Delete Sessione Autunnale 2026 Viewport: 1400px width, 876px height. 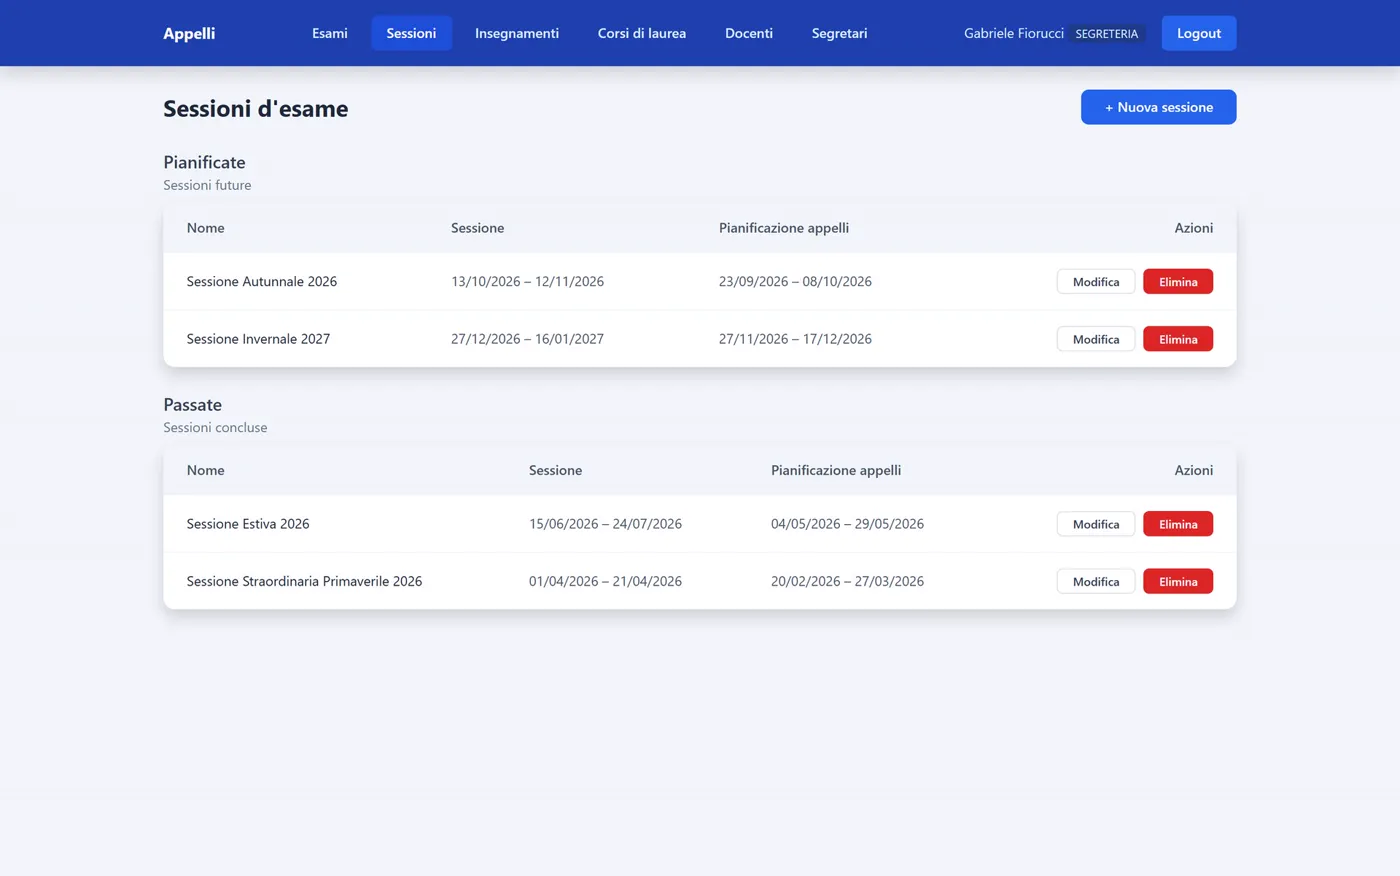[1178, 282]
